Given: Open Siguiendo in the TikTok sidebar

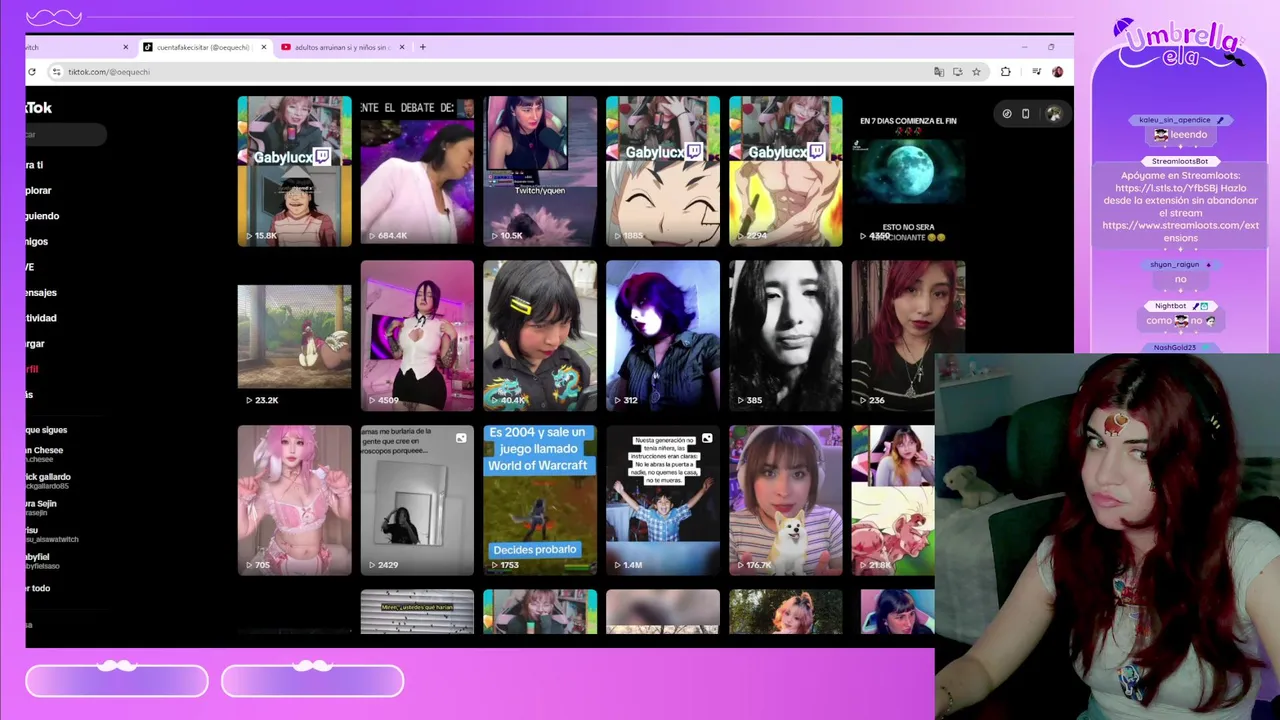Looking at the screenshot, I should click(x=42, y=216).
